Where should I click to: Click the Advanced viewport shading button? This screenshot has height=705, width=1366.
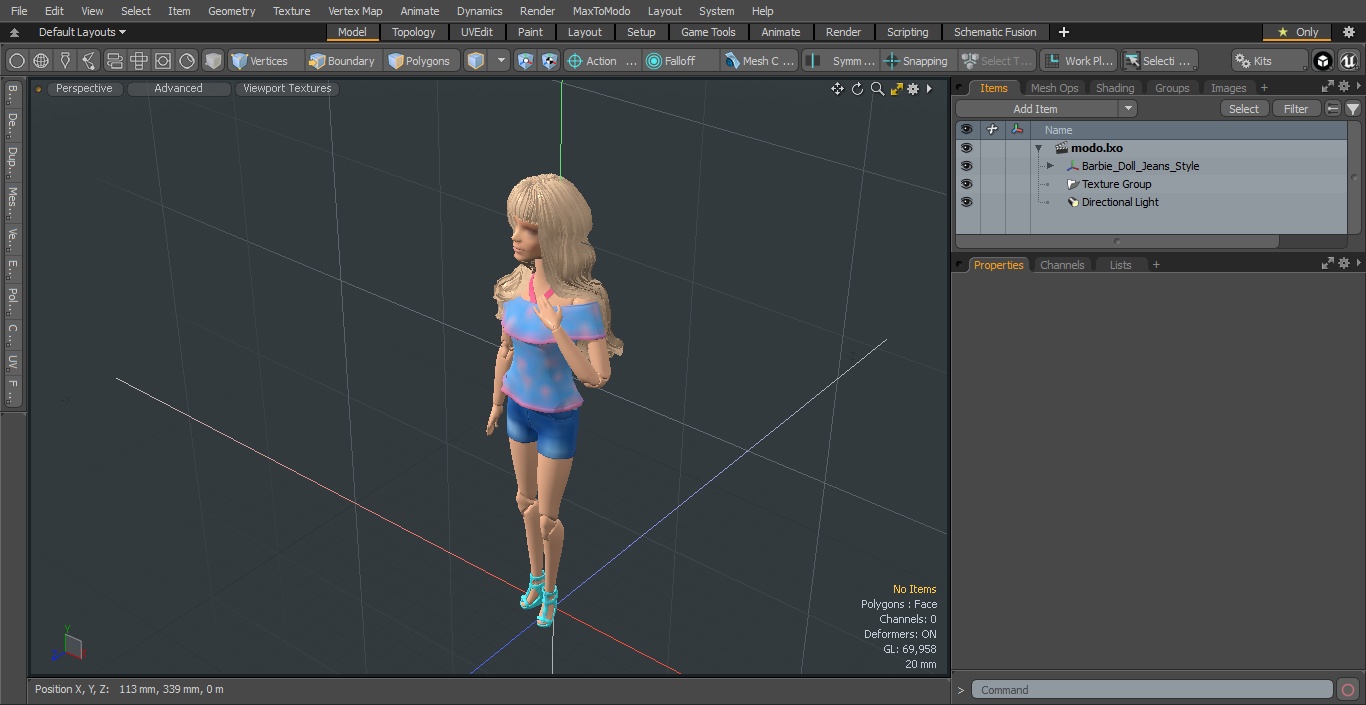[178, 88]
